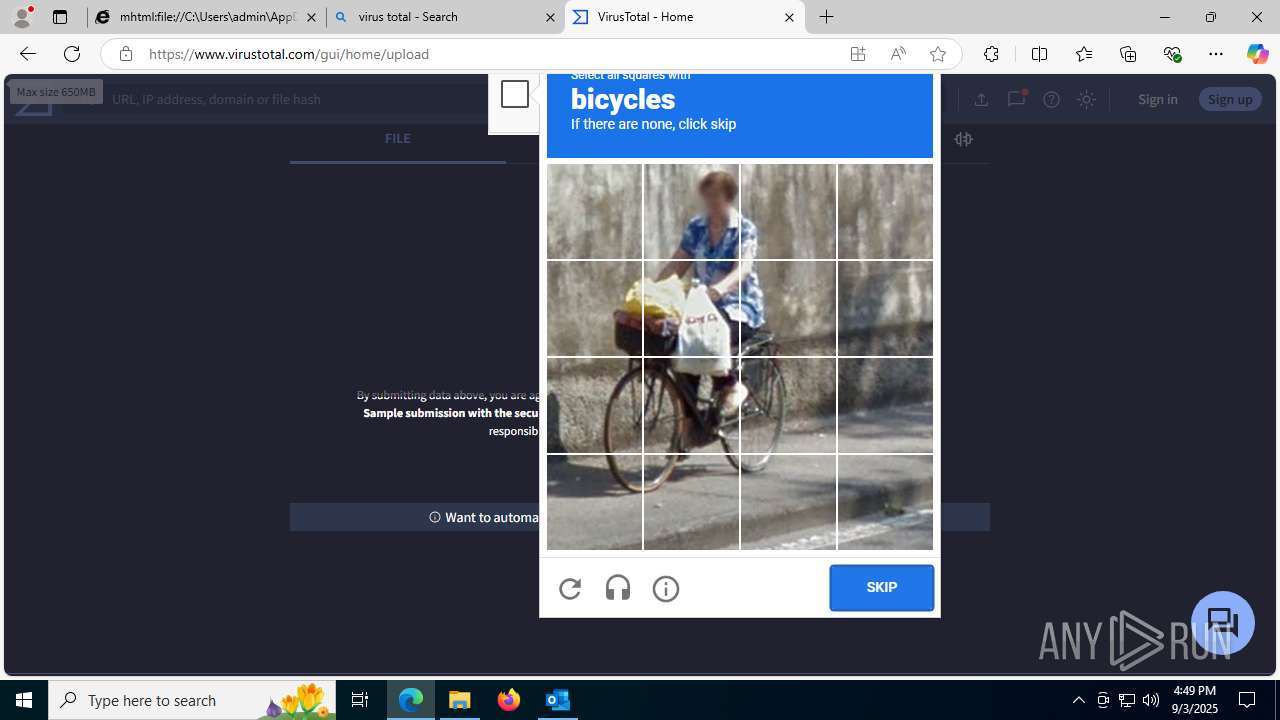The width and height of the screenshot is (1280, 720).
Task: View site information lock icon
Action: [x=125, y=54]
